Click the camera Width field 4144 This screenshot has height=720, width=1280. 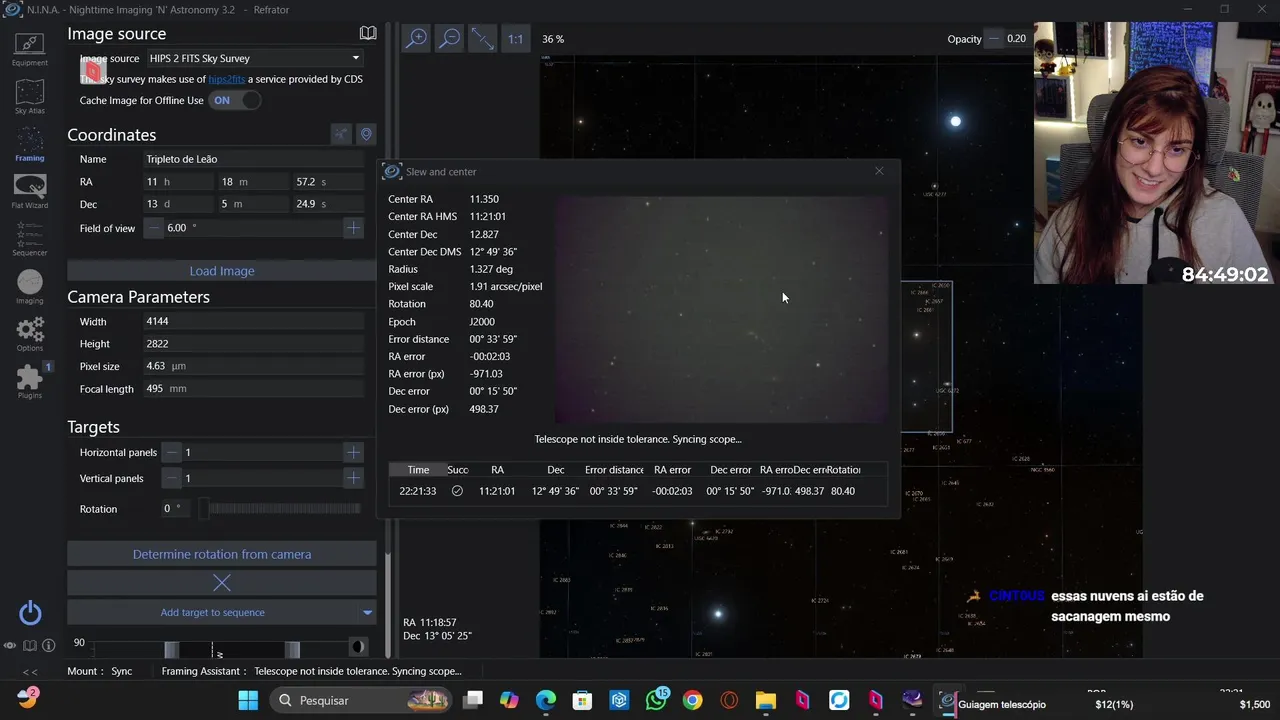(254, 322)
